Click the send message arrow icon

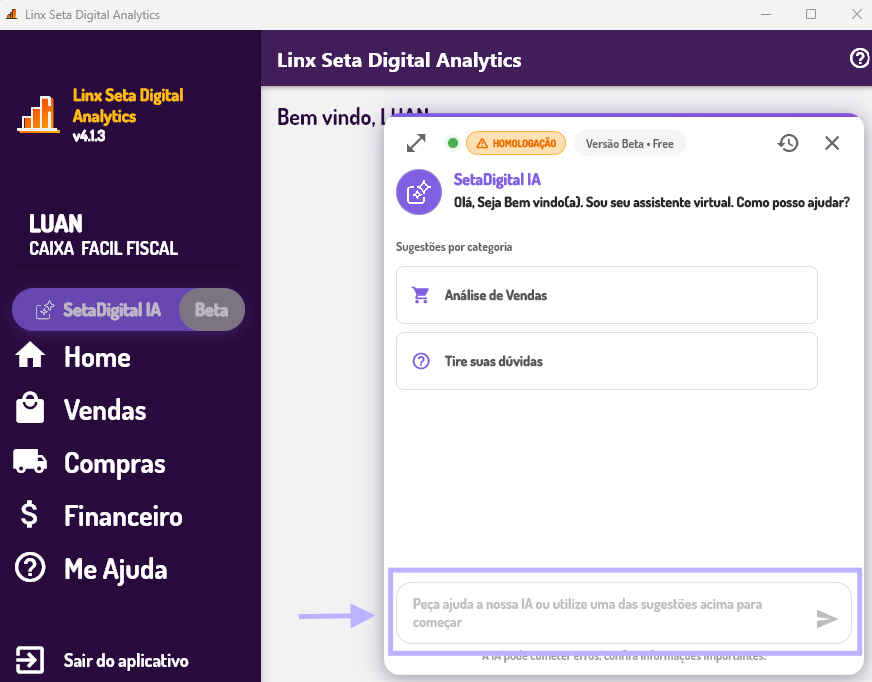tap(827, 618)
